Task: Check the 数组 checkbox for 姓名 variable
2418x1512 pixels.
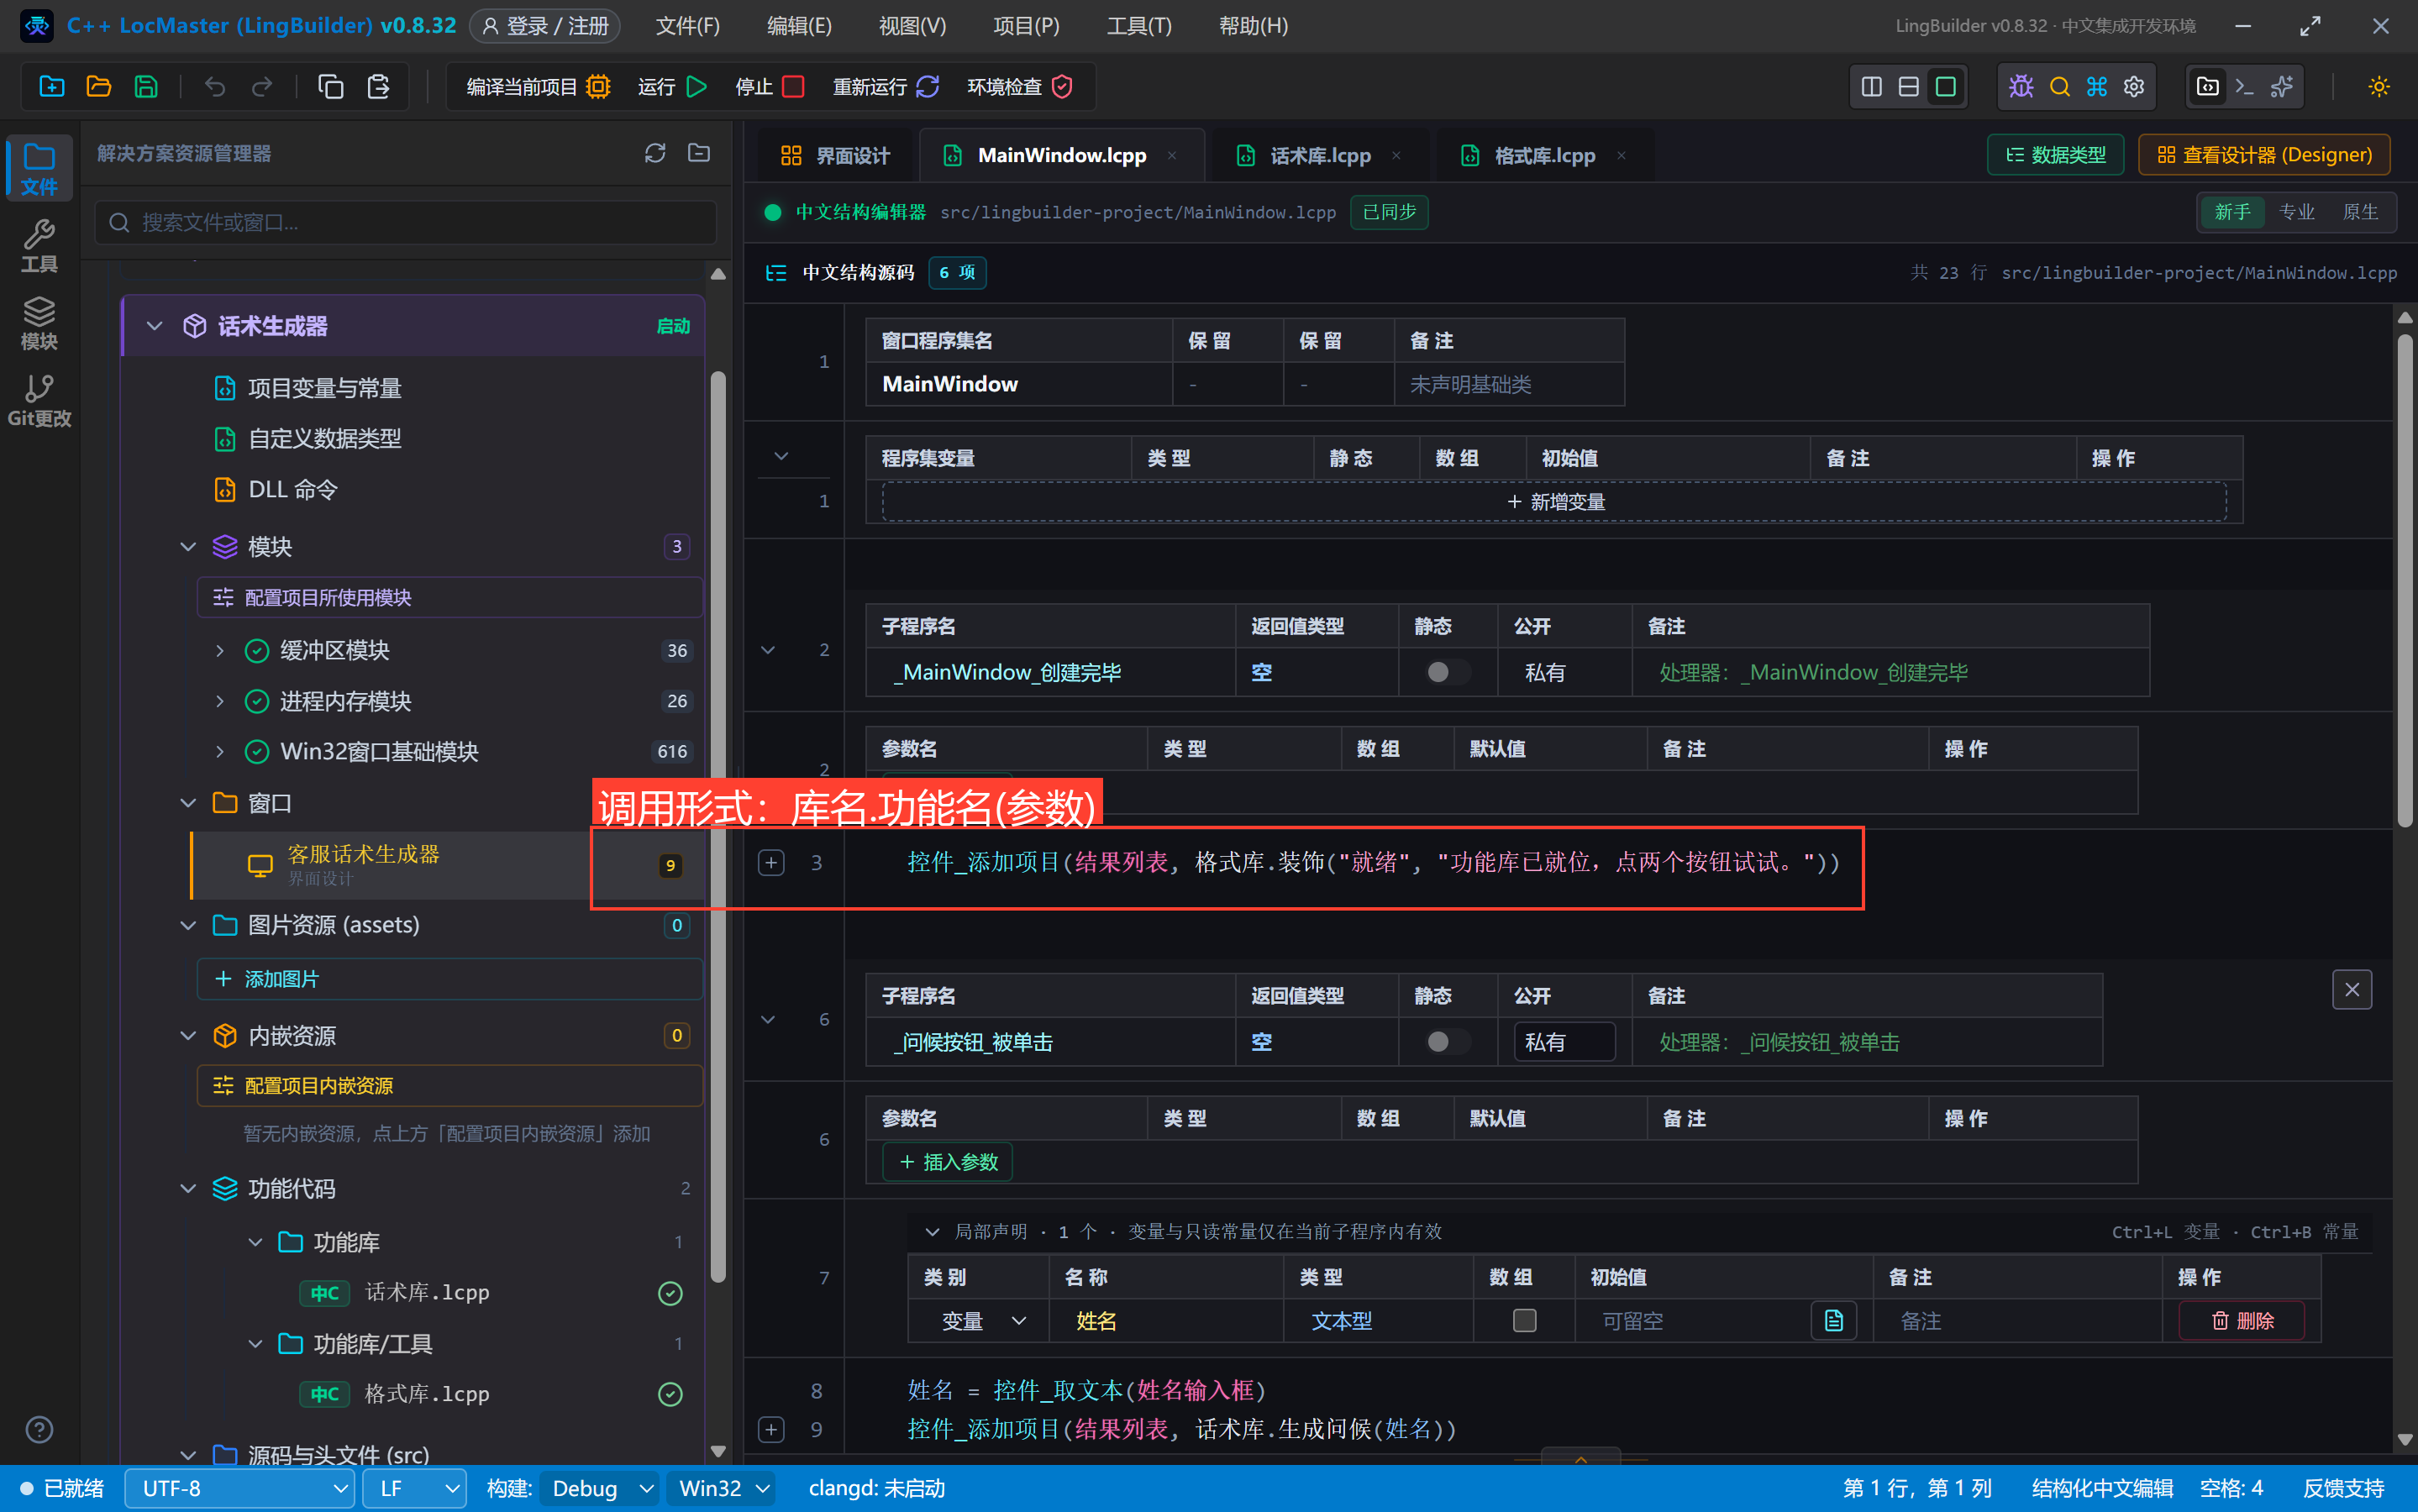Action: 1524,1321
